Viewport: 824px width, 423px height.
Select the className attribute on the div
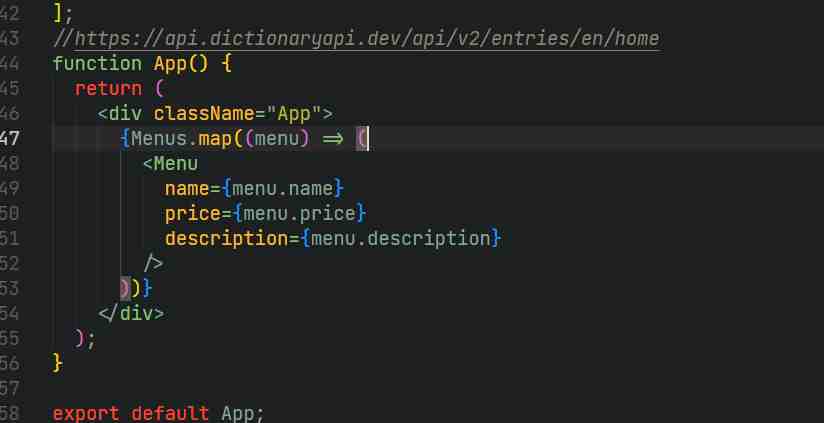[x=204, y=114]
